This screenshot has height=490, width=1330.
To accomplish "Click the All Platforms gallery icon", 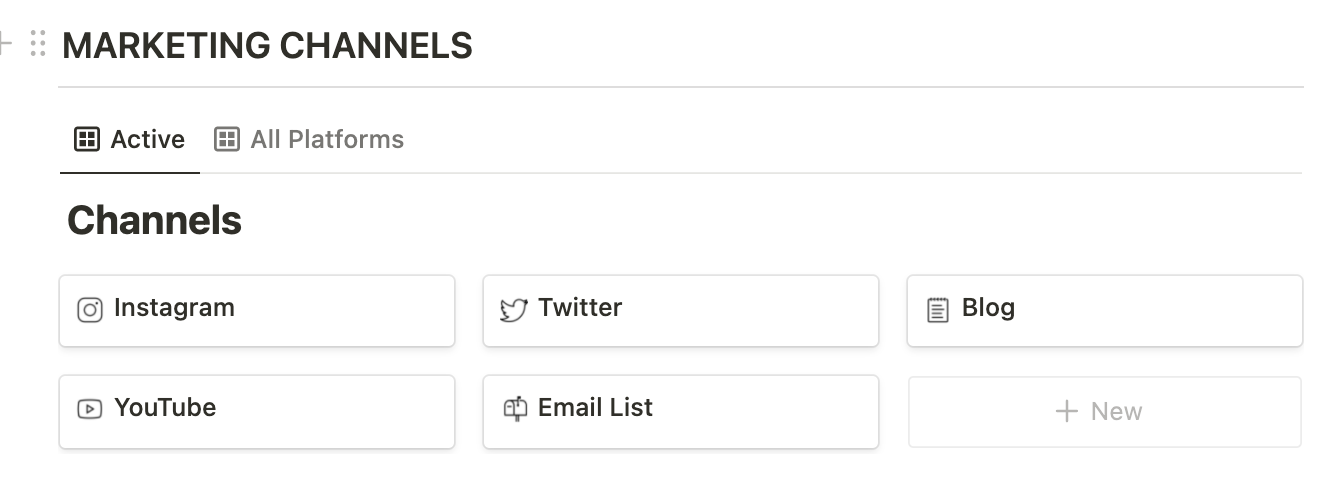I will [x=227, y=139].
